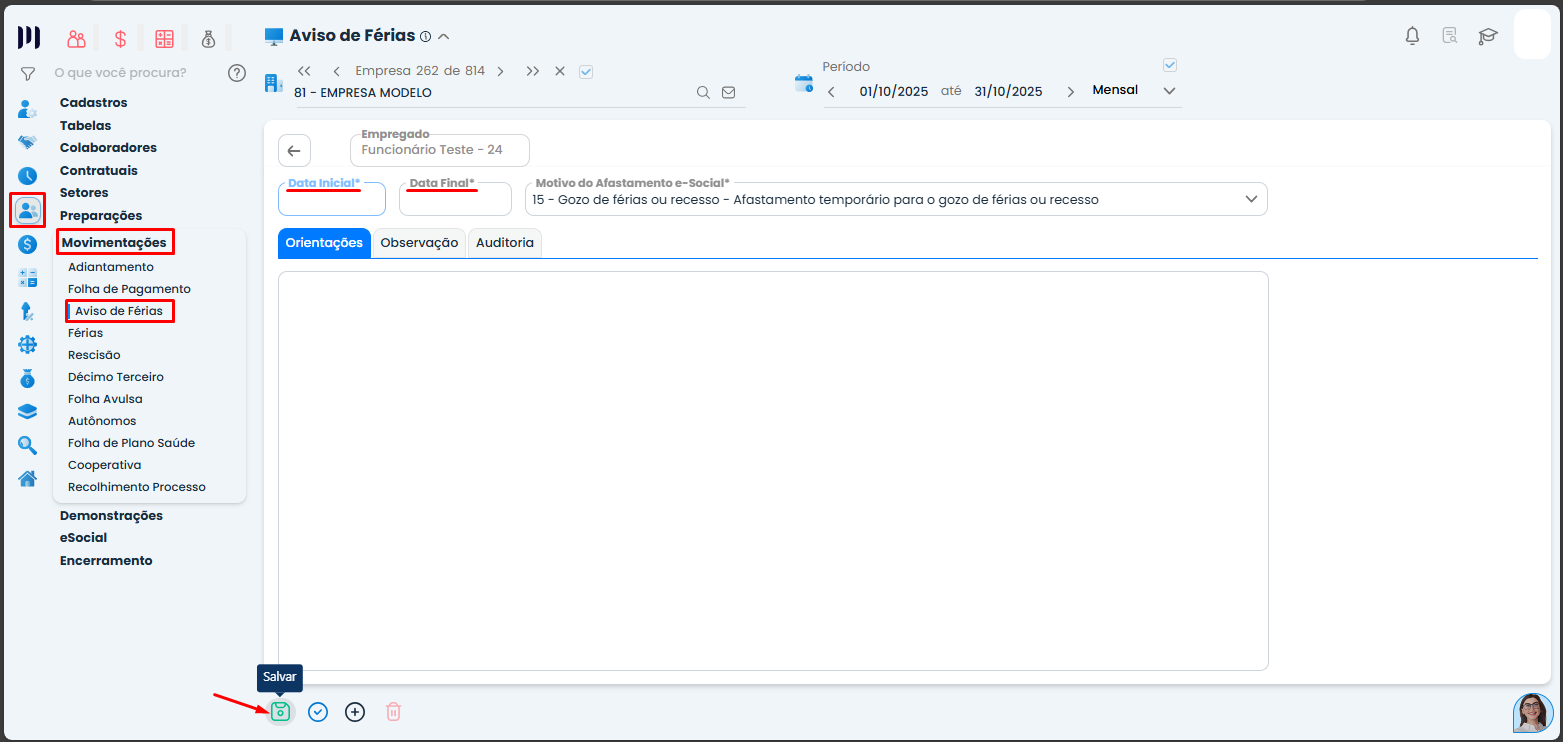The image size is (1563, 742).
Task: Open Folha de Pagamento in Movimentações
Action: click(x=129, y=289)
